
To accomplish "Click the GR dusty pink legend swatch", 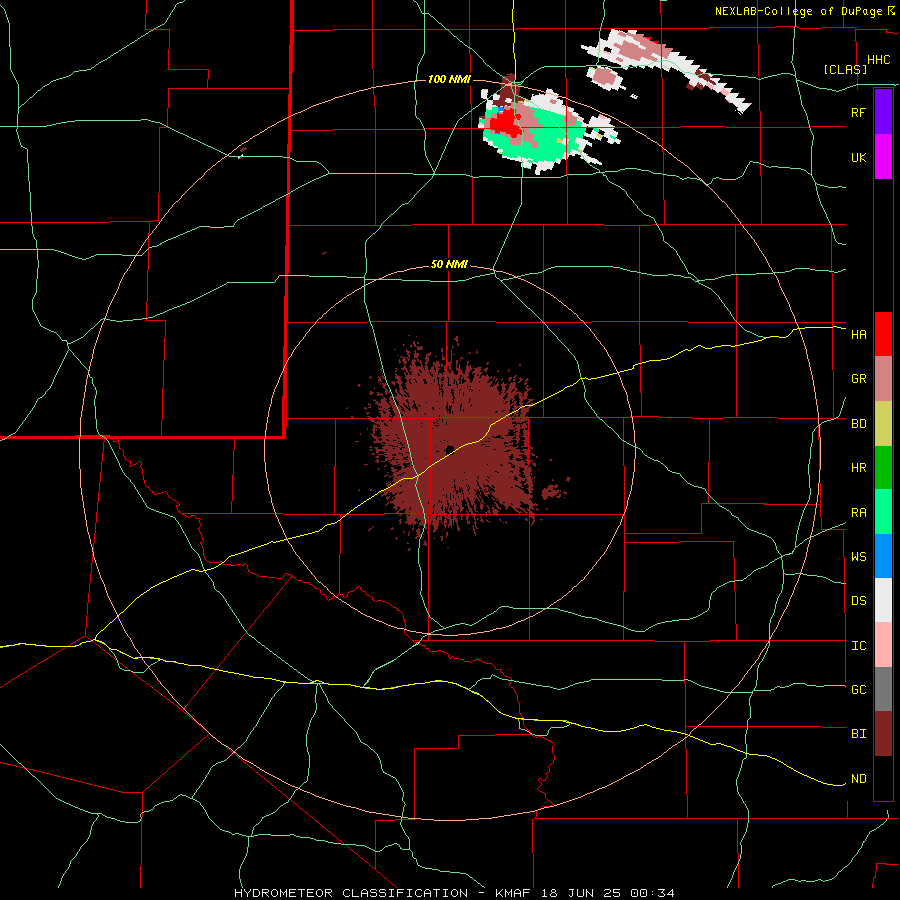I will pyautogui.click(x=883, y=379).
